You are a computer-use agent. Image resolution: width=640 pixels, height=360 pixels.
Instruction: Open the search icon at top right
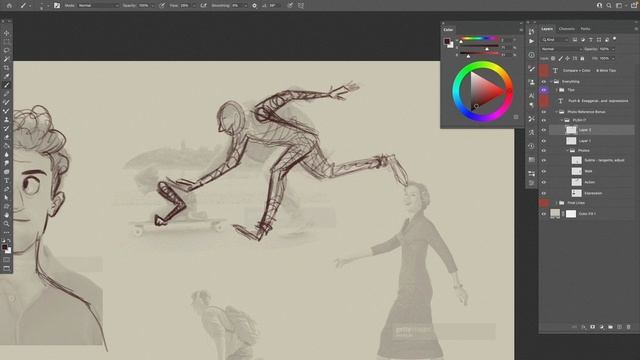[609, 5]
